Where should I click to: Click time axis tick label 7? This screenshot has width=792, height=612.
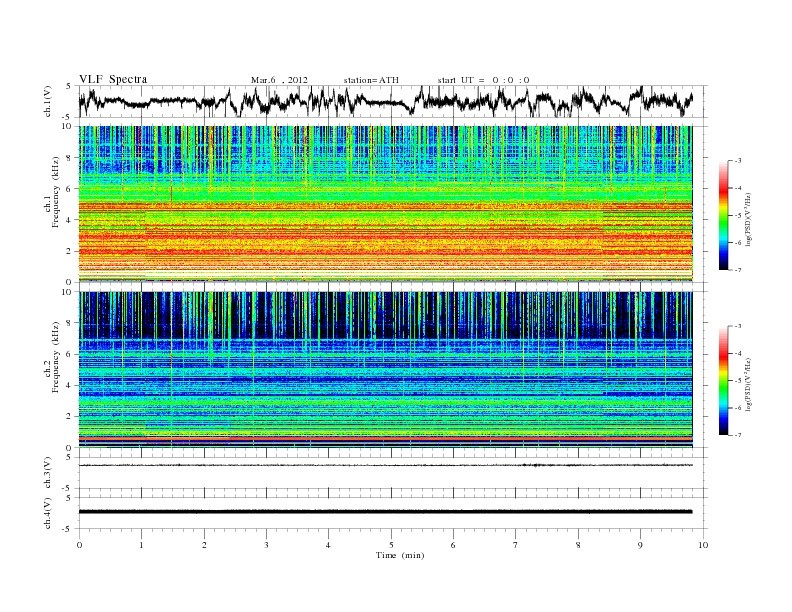tap(516, 545)
